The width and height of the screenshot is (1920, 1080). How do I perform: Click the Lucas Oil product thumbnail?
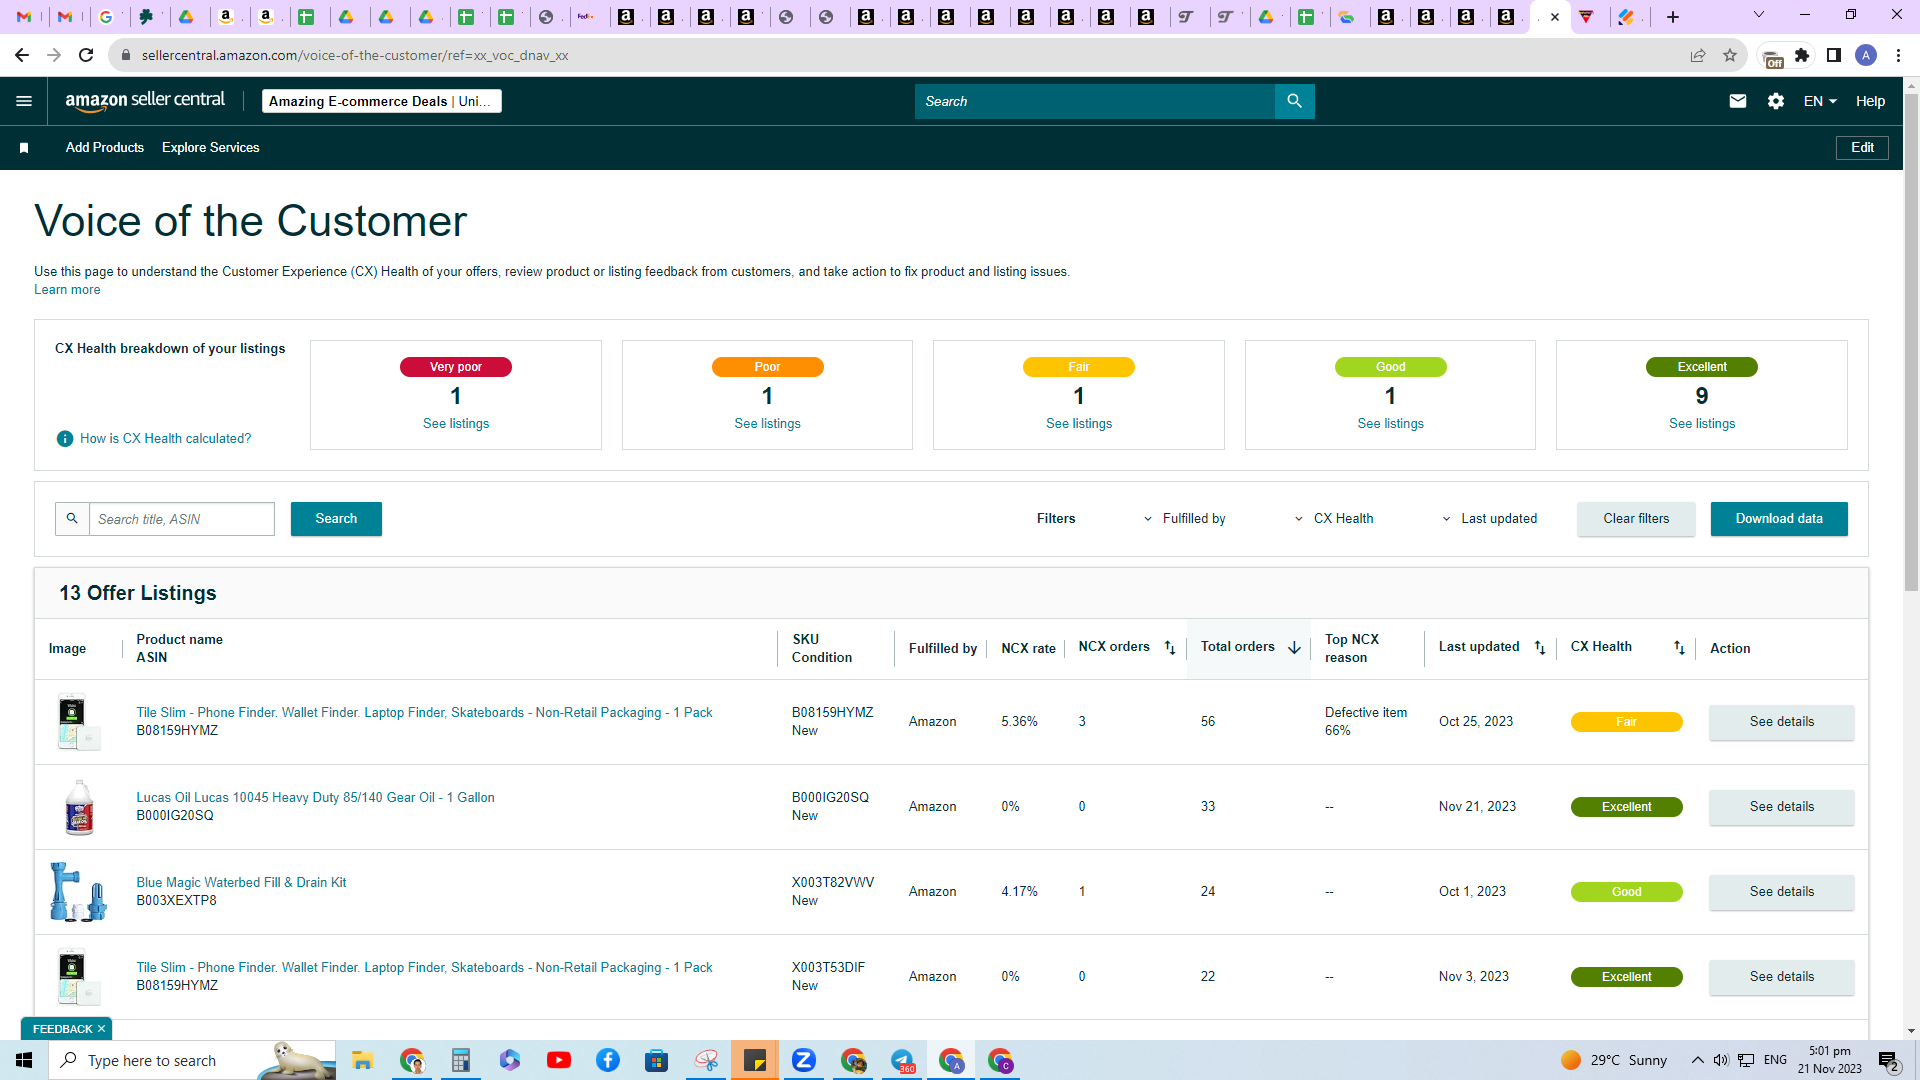78,807
